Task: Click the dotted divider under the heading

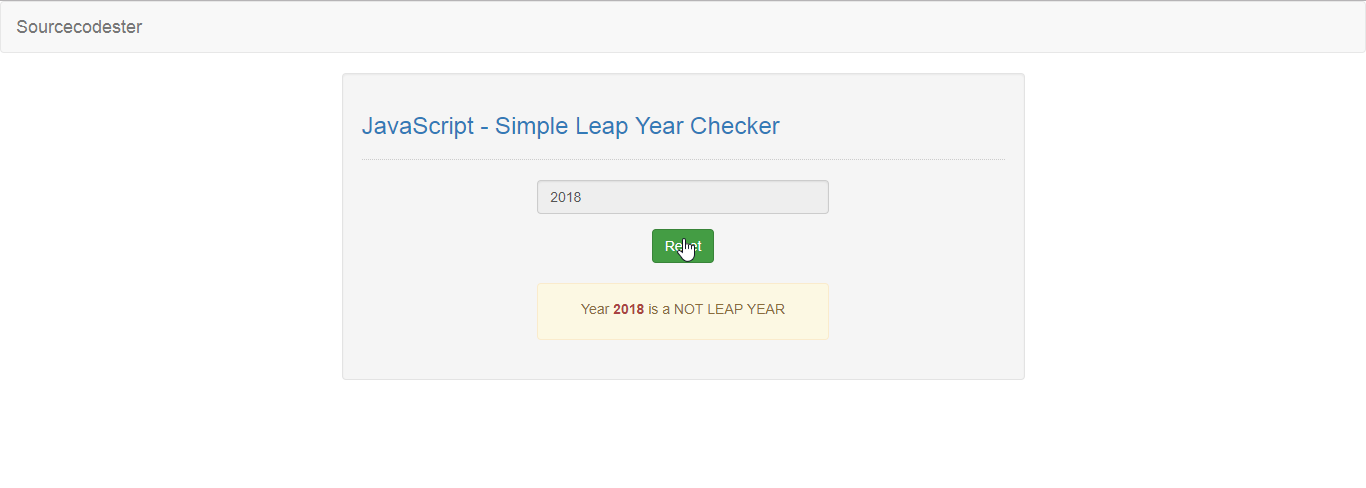Action: [683, 159]
